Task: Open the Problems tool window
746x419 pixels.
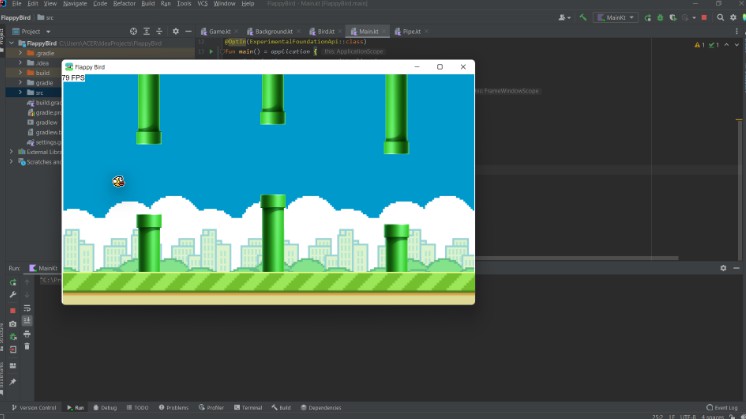Action: [x=174, y=408]
